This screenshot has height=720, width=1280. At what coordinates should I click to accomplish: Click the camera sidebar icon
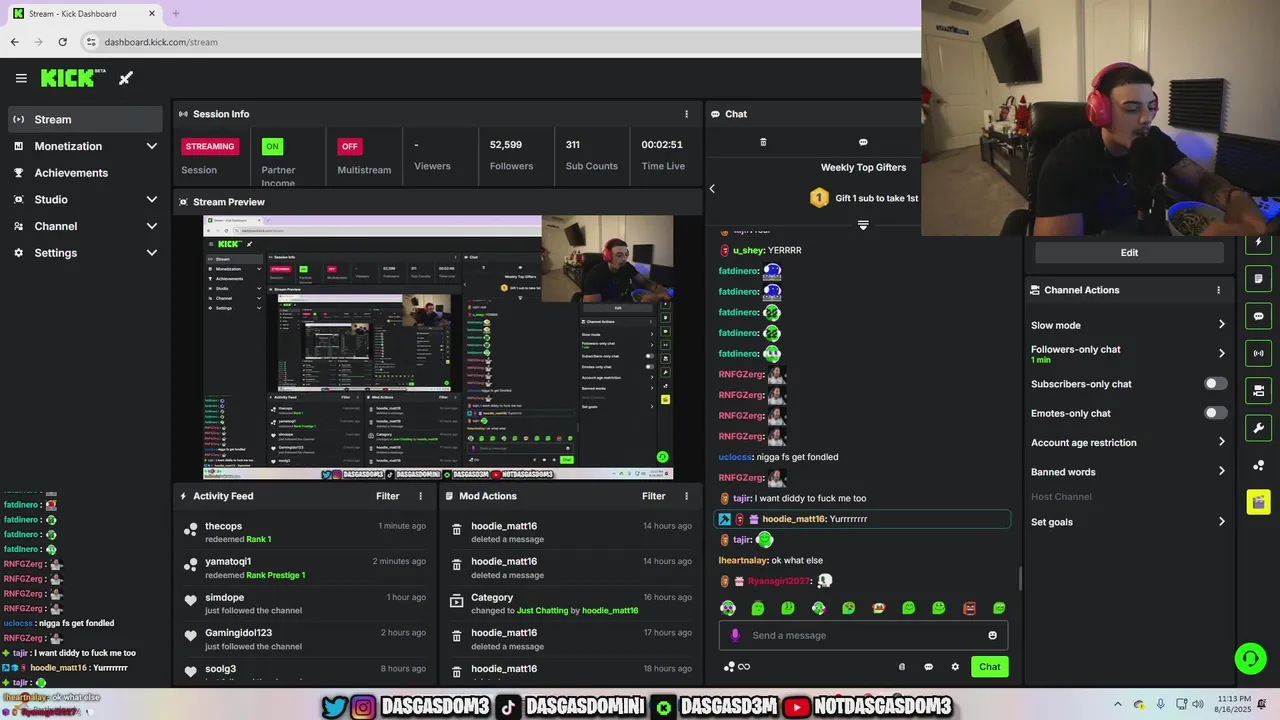point(1259,390)
